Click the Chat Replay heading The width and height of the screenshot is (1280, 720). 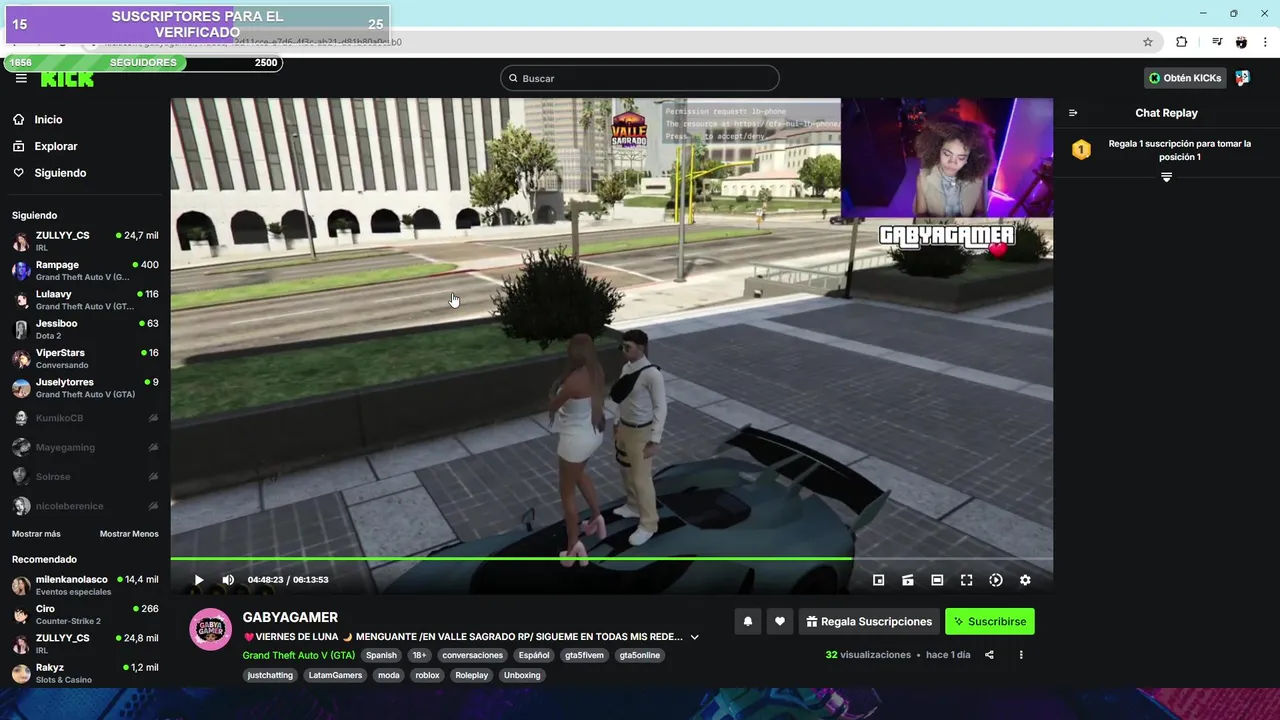1166,113
